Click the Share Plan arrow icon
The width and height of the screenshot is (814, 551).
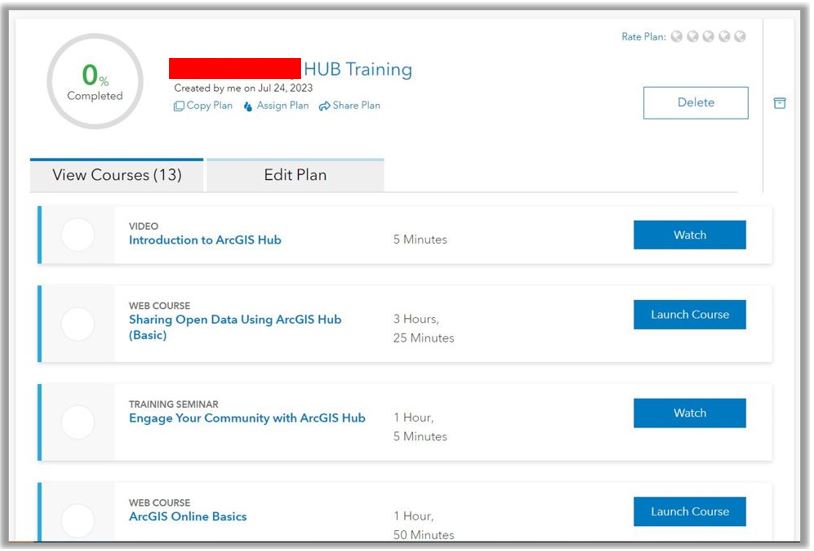click(324, 106)
